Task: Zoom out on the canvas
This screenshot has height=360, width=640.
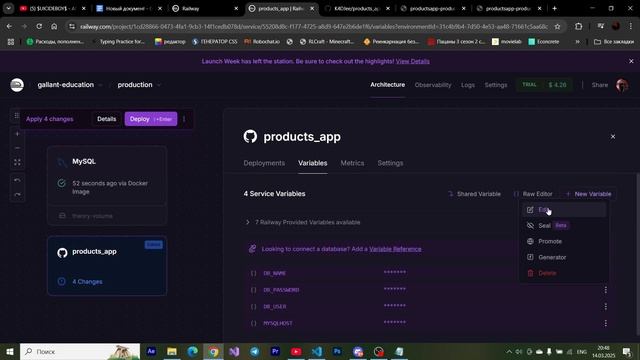Action: (17, 148)
